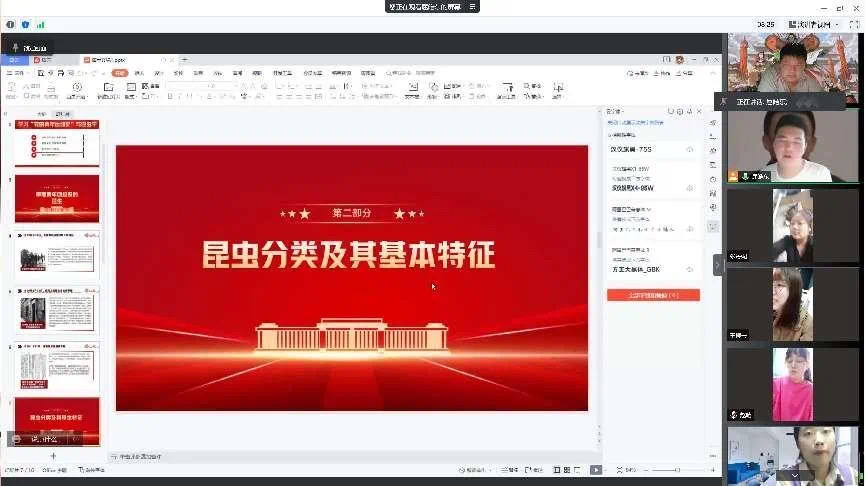Toggle eye icon beside 汉仪旗黑-75S font
Viewport: 865px width, 486px height.
[x=690, y=149]
